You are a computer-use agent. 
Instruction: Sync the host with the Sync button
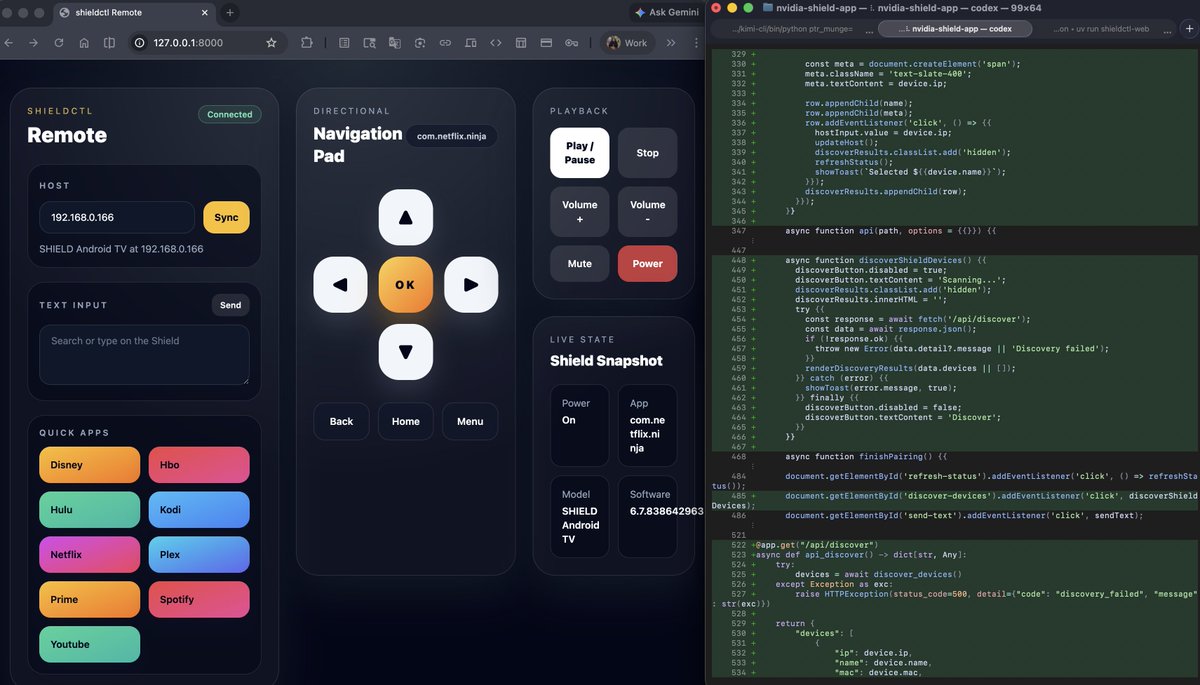pyautogui.click(x=226, y=217)
